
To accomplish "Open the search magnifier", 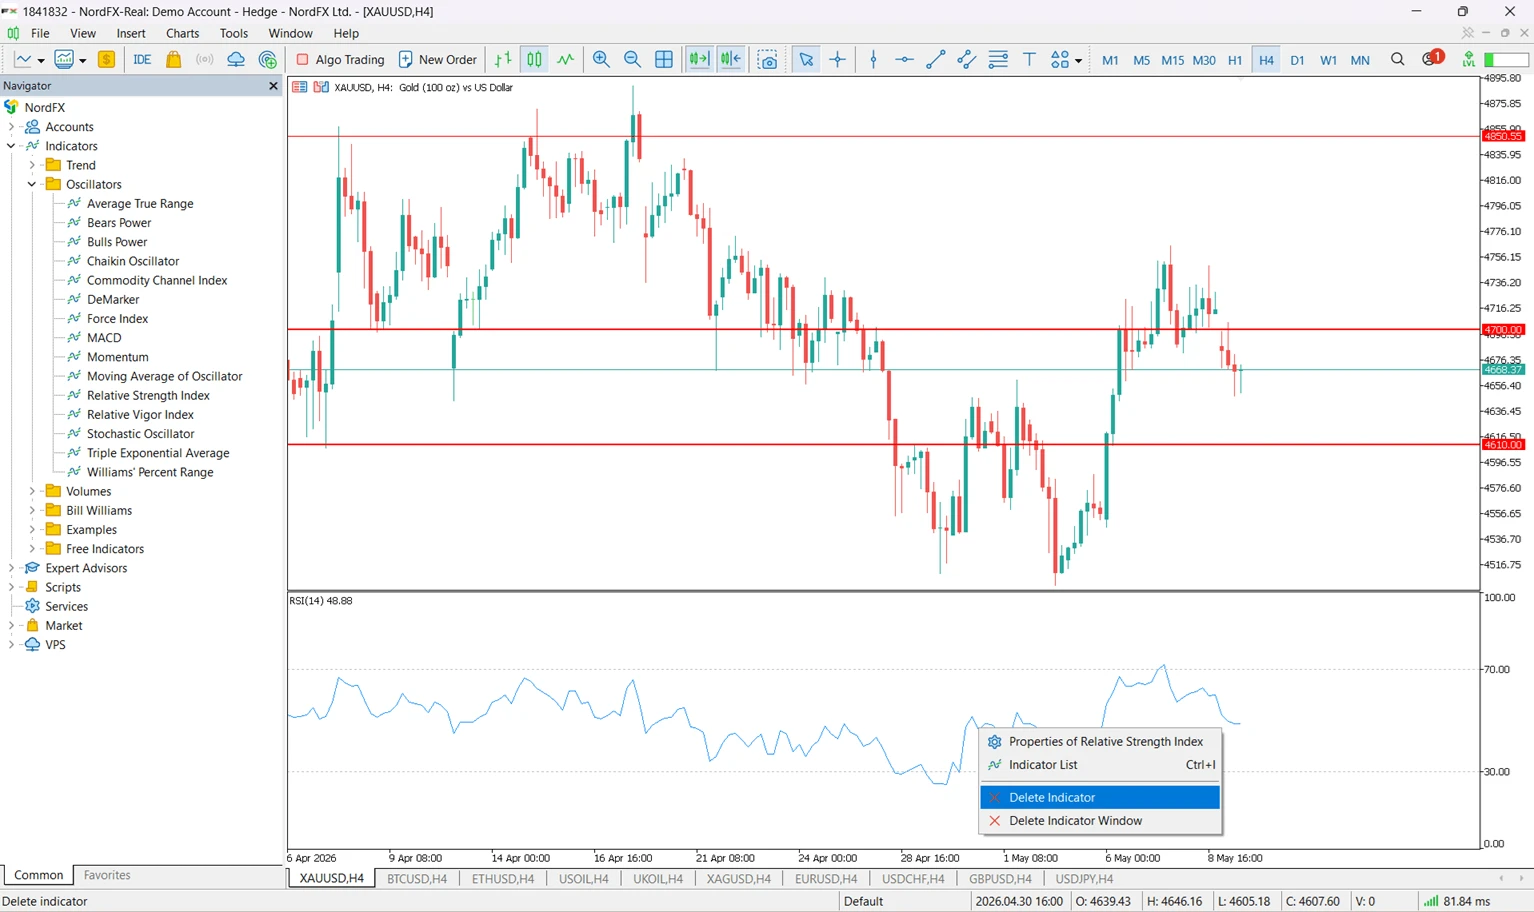I will 1398,60.
